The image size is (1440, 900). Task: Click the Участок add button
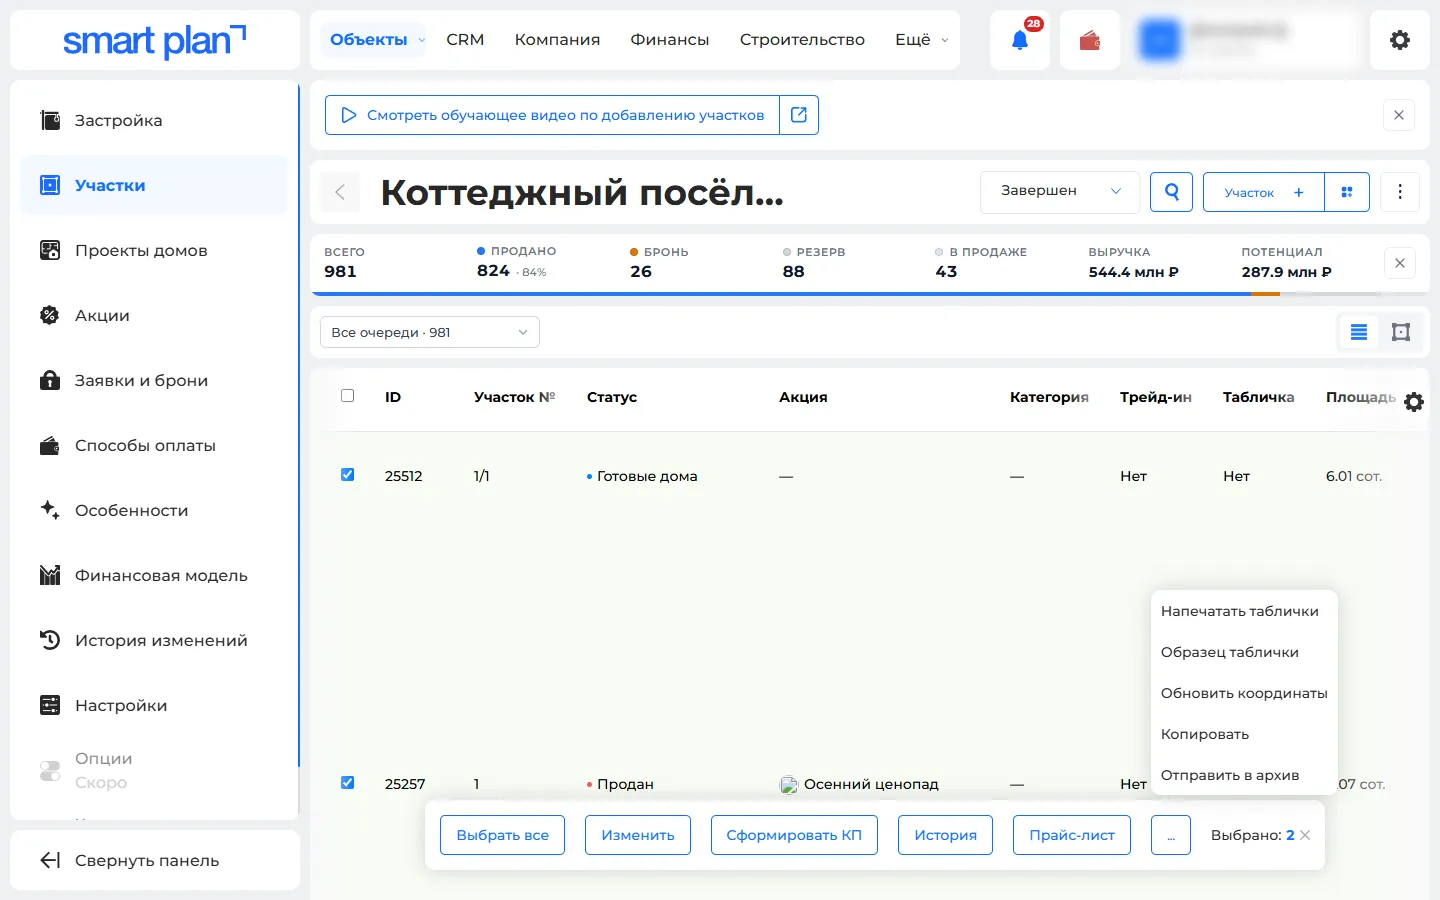click(x=1264, y=192)
